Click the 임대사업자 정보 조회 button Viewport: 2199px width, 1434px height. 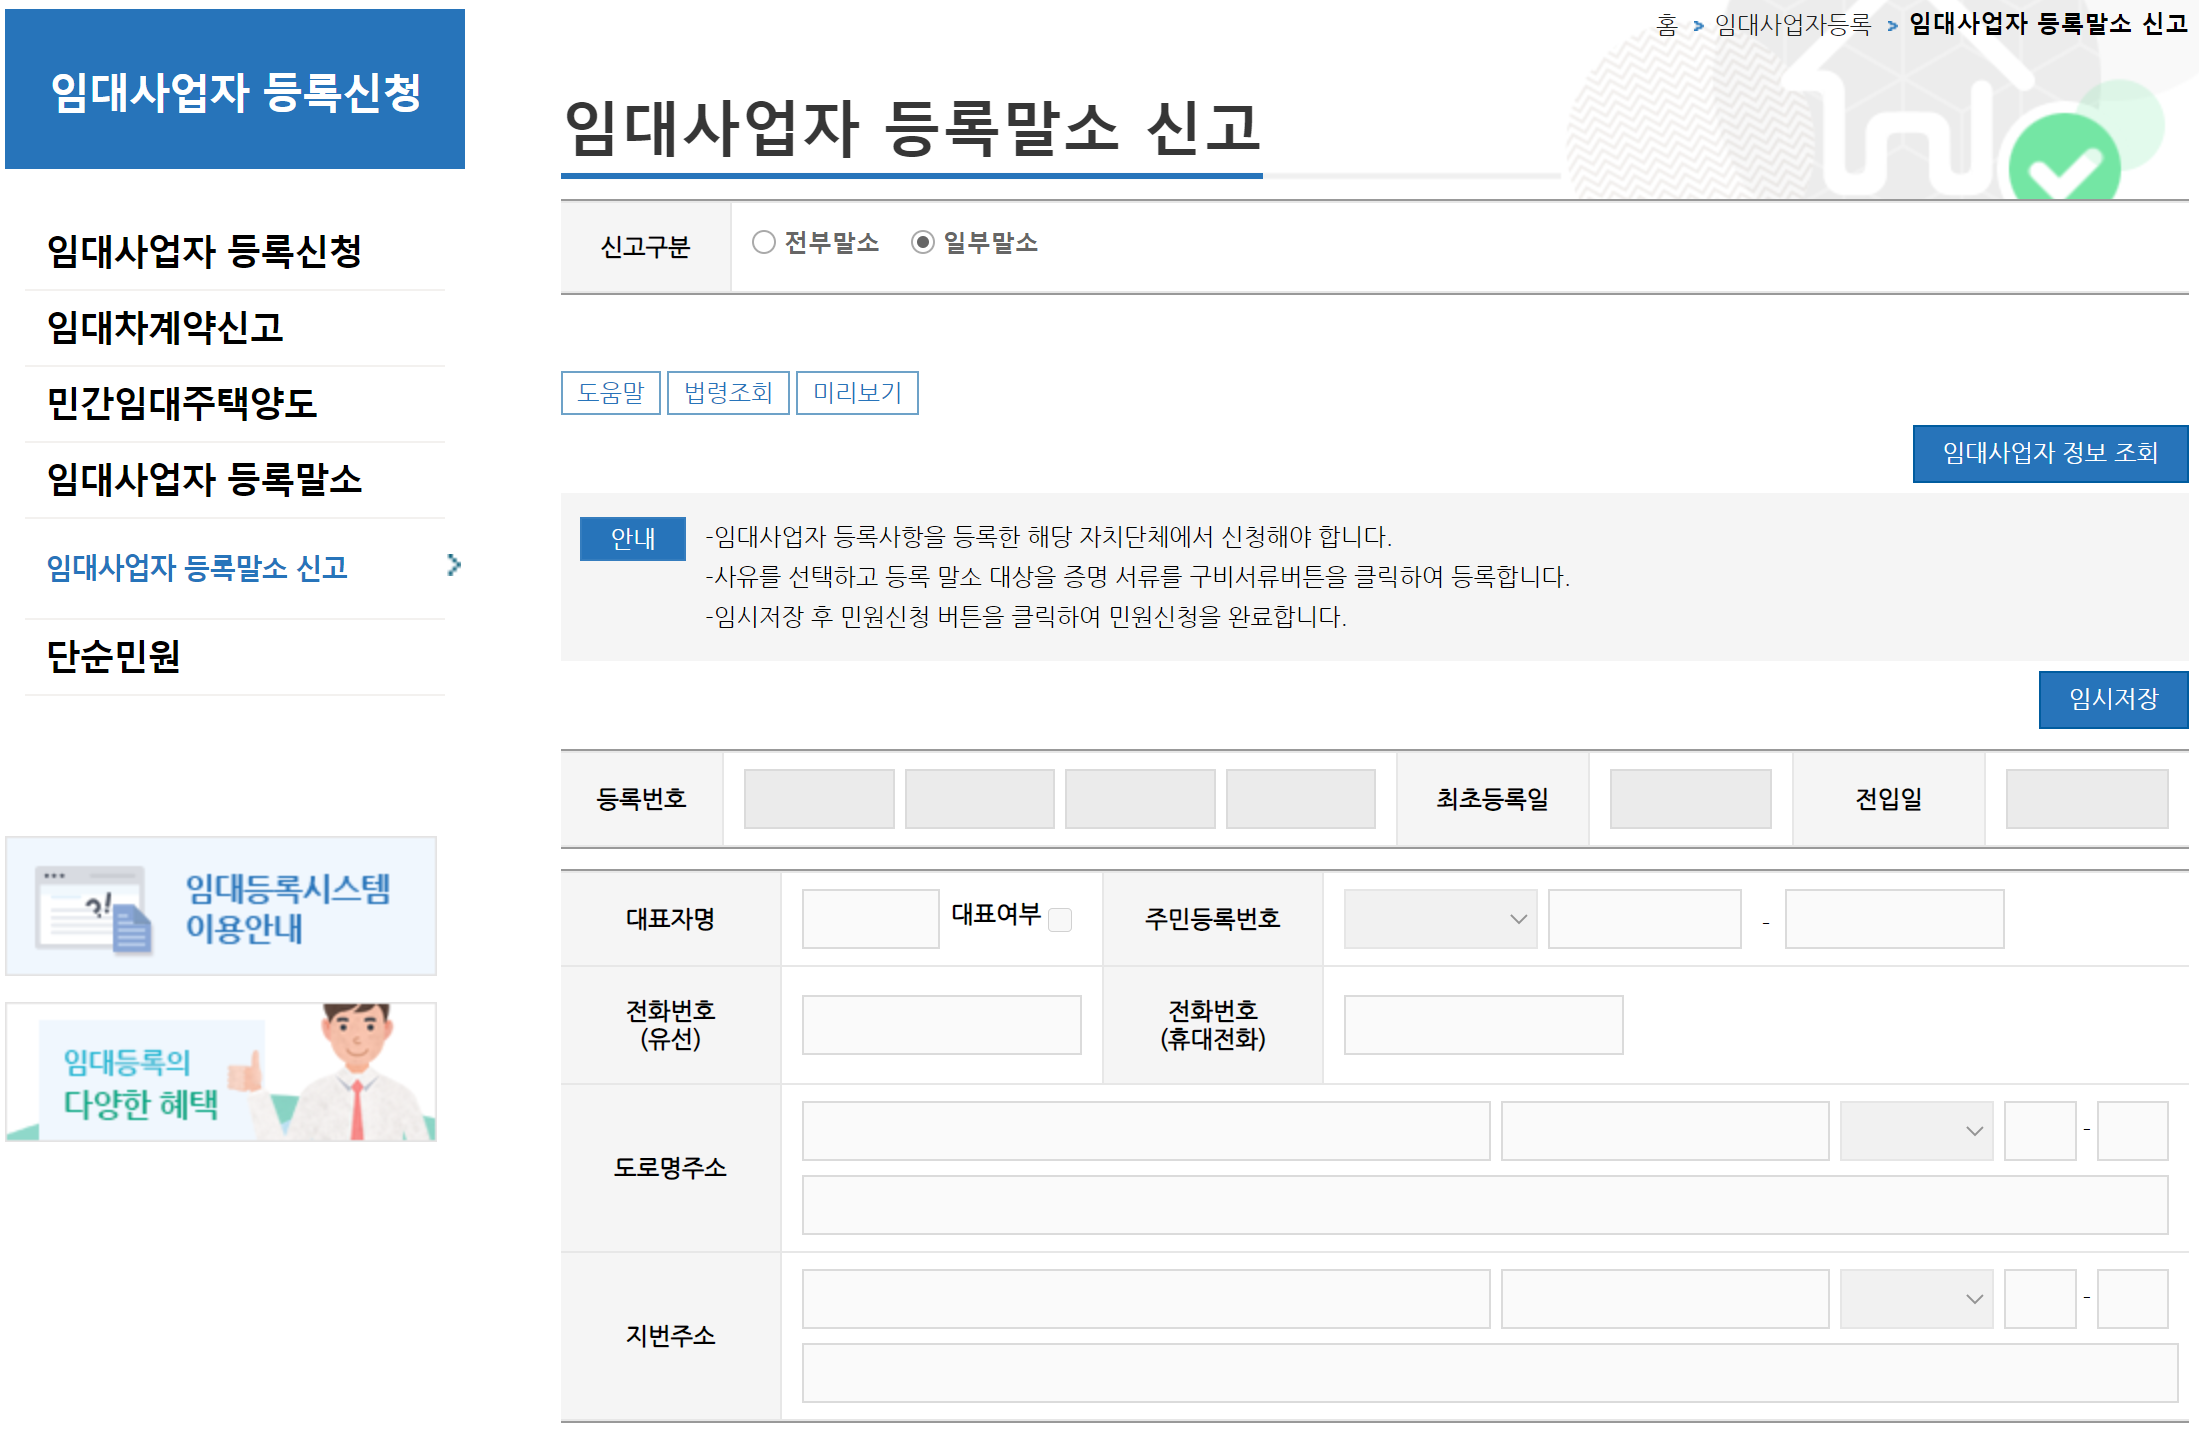click(x=2049, y=454)
